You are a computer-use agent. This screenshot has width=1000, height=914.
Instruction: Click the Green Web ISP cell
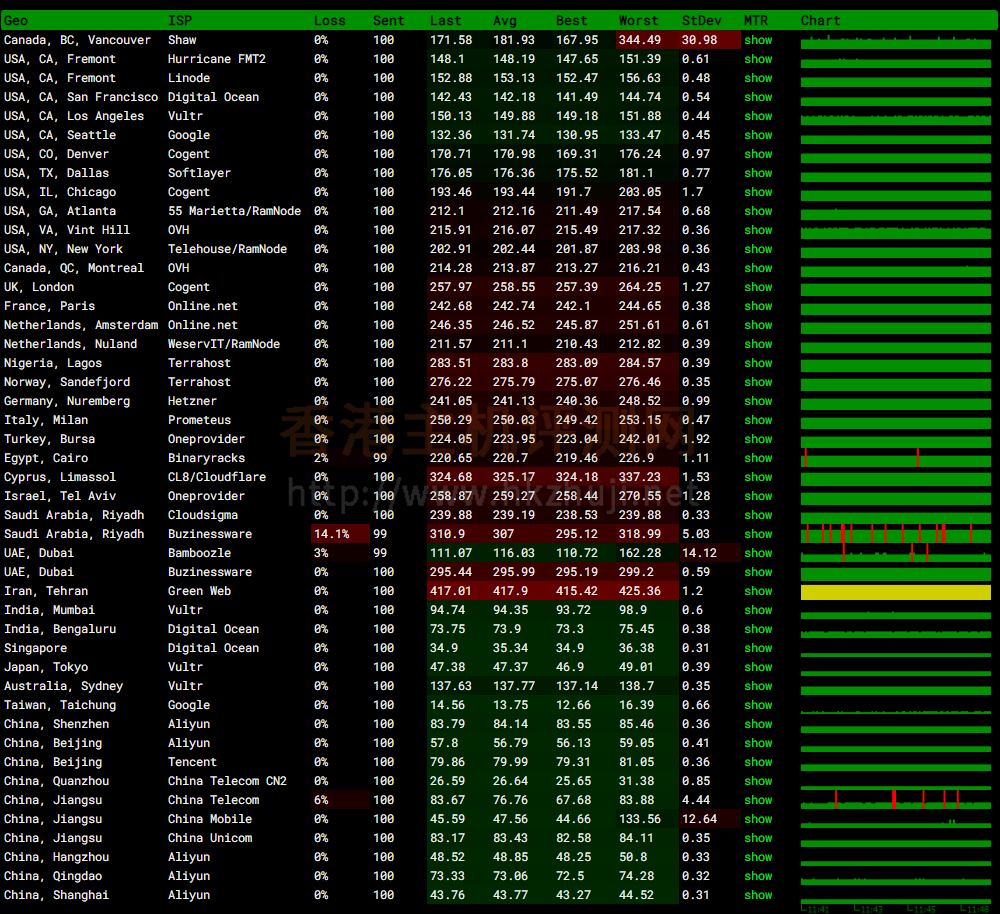click(x=199, y=591)
